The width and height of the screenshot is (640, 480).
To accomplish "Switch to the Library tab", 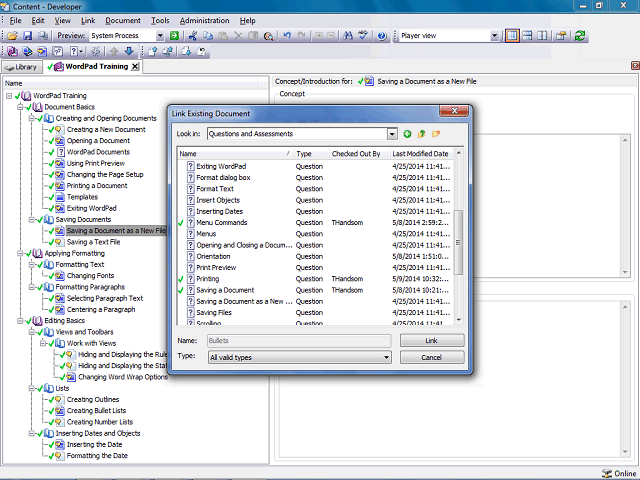I will 22,67.
